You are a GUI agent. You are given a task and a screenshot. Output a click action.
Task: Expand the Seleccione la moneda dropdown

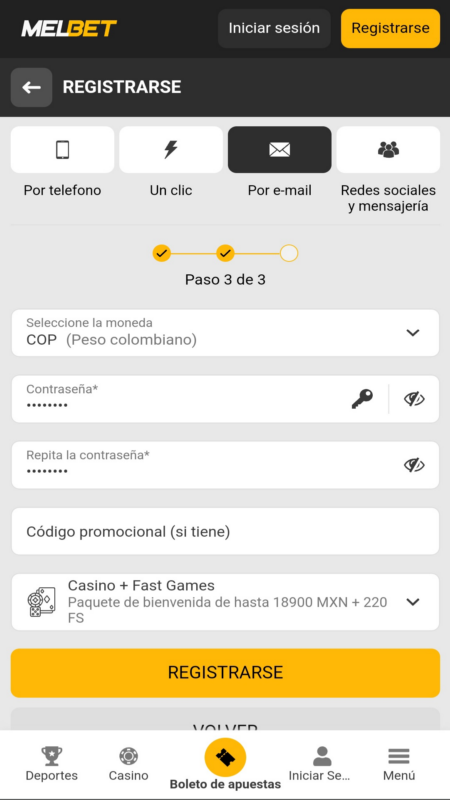[x=225, y=333]
